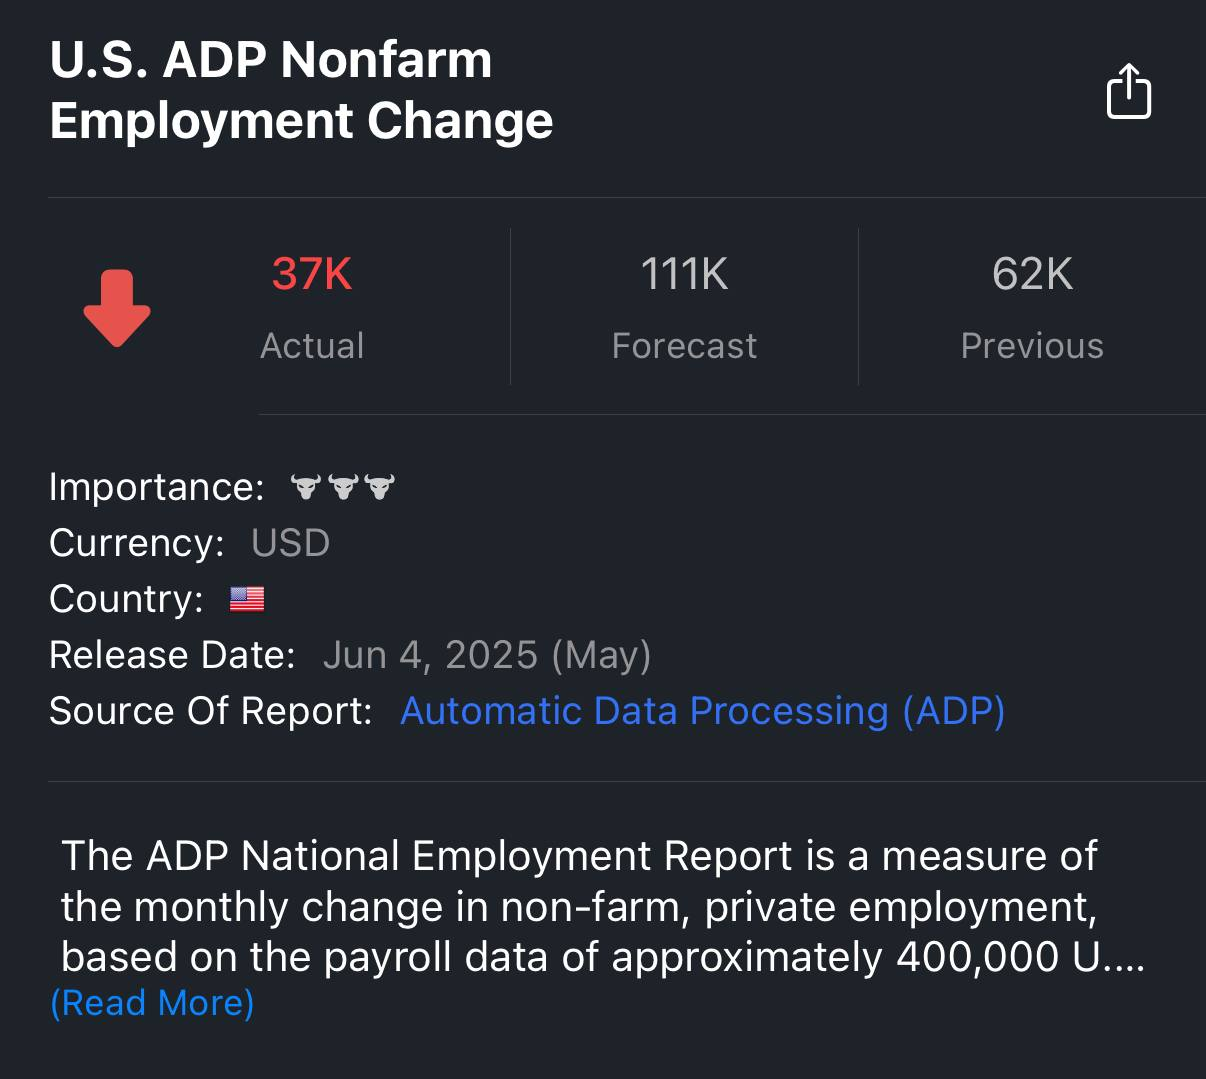
Task: Click the ADP National Employment Report description text
Action: click(580, 906)
